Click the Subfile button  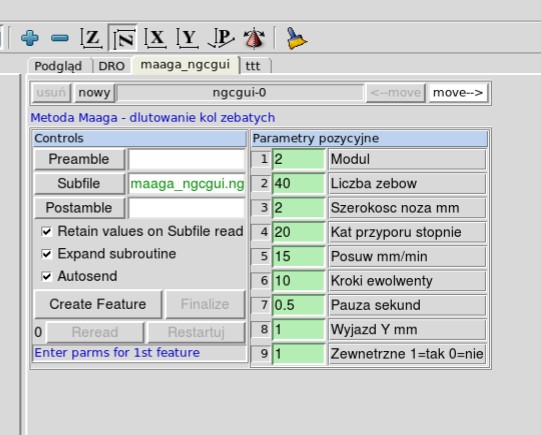pos(79,184)
